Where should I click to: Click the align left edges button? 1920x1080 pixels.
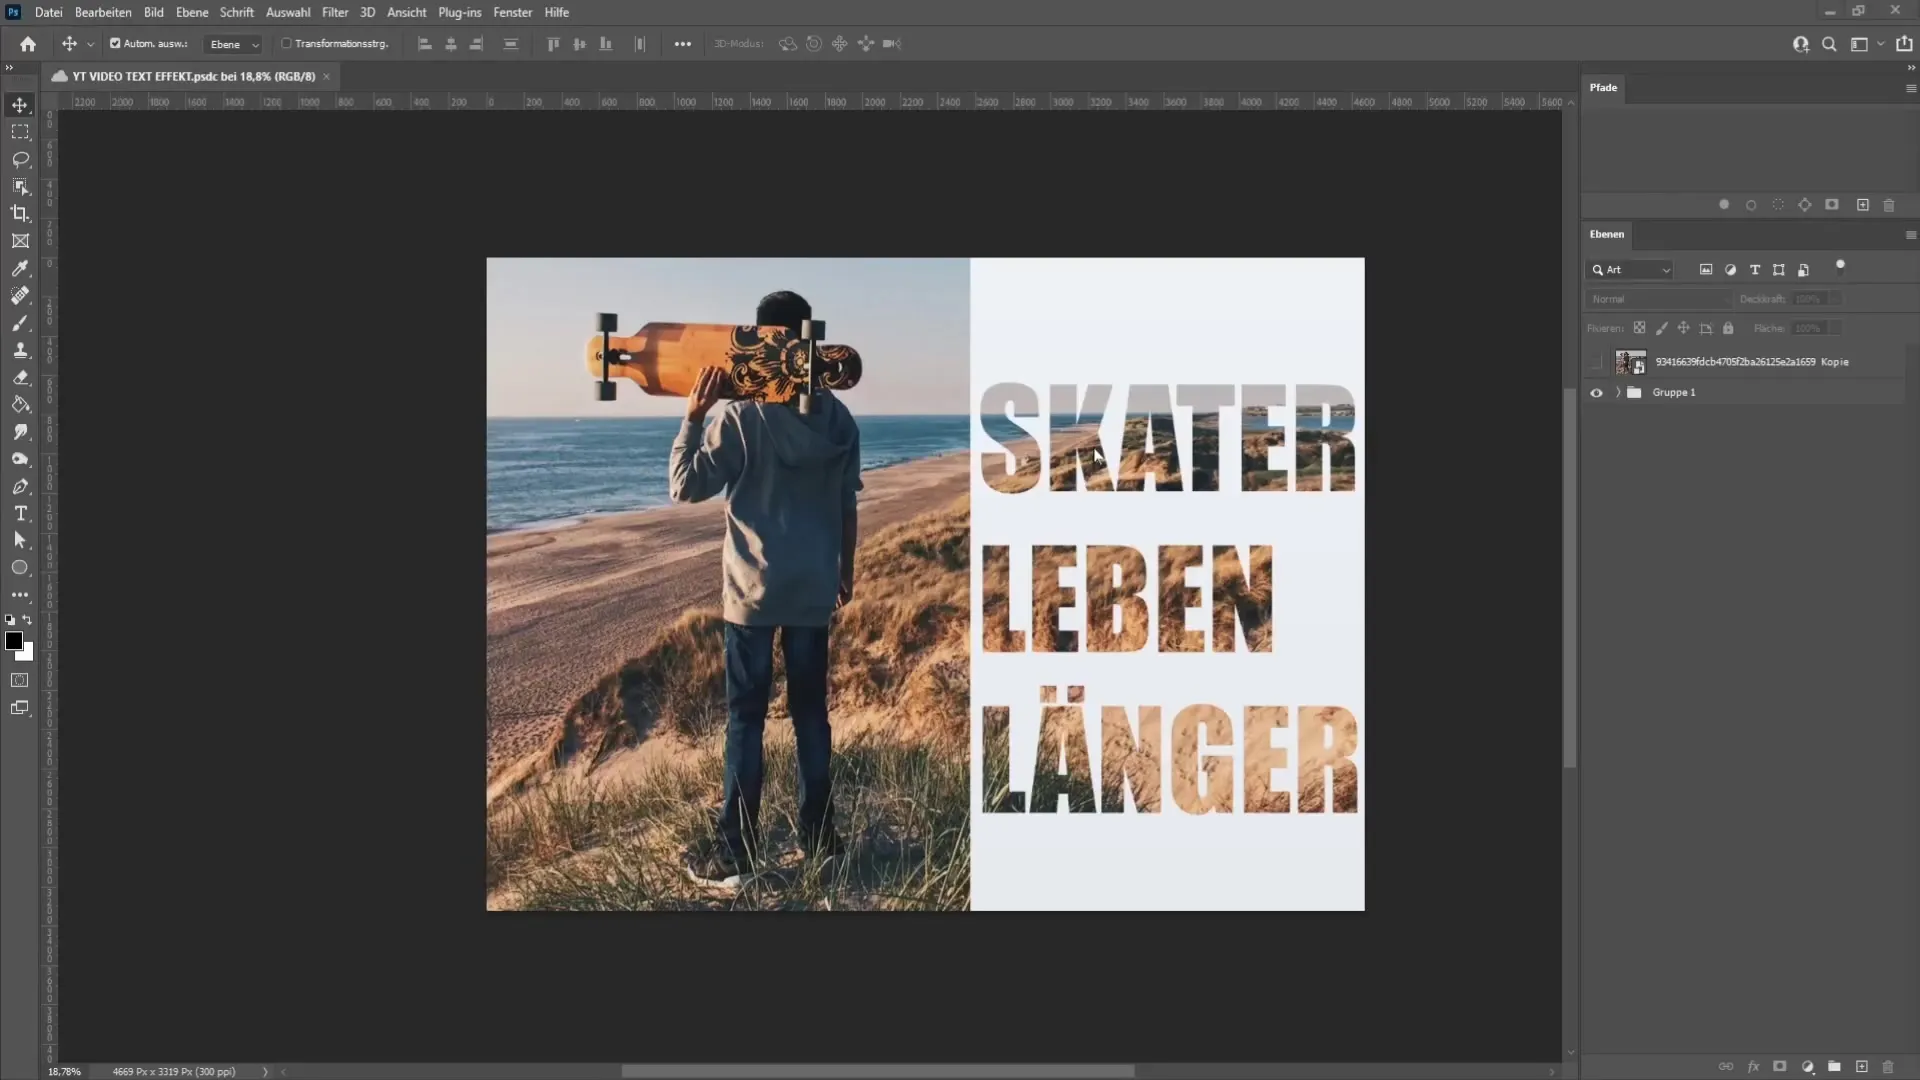pos(425,44)
